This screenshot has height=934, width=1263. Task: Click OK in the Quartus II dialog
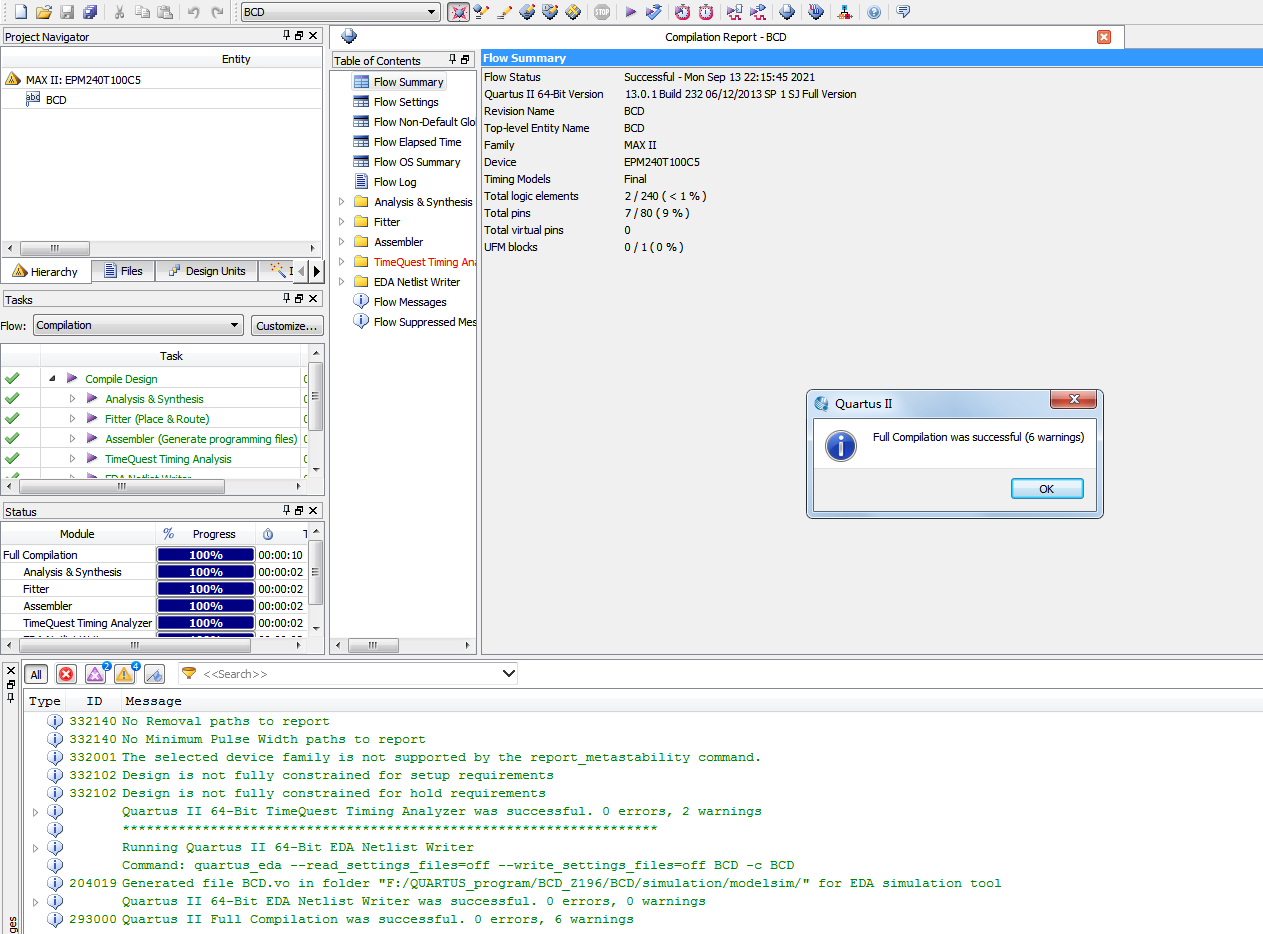click(1046, 489)
